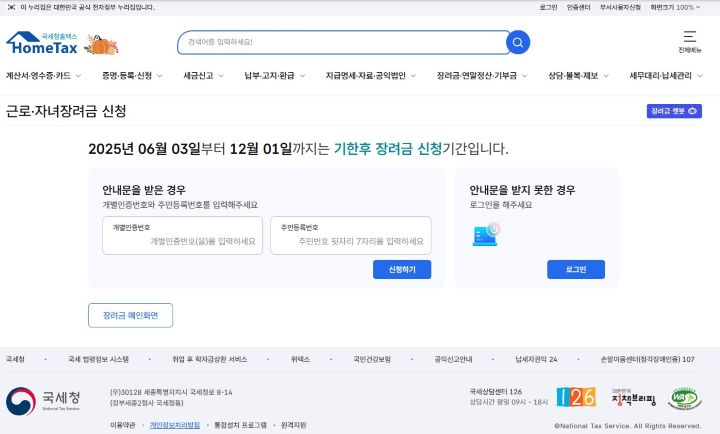This screenshot has height=434, width=720.
Task: Click the 국세상담센터 126 text
Action: [x=495, y=392]
